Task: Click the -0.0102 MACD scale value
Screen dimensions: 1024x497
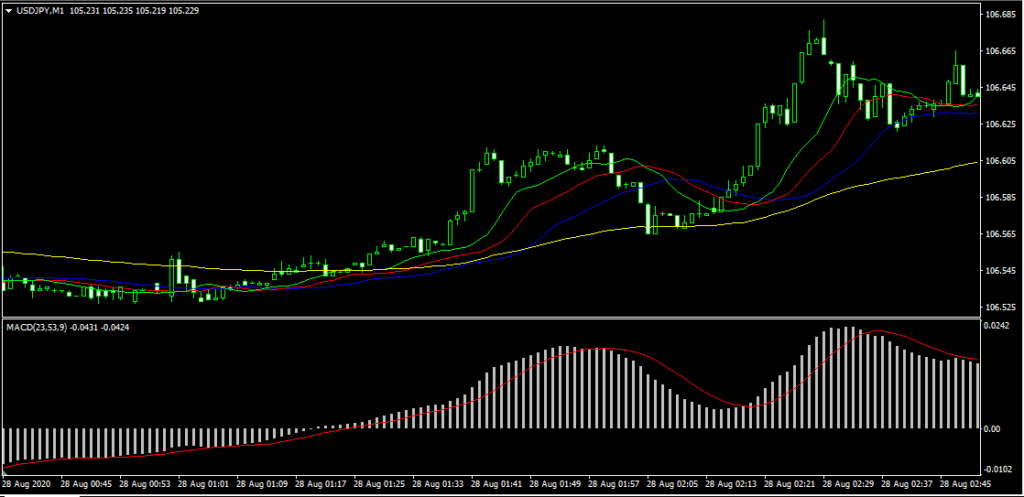Action: pos(1000,469)
